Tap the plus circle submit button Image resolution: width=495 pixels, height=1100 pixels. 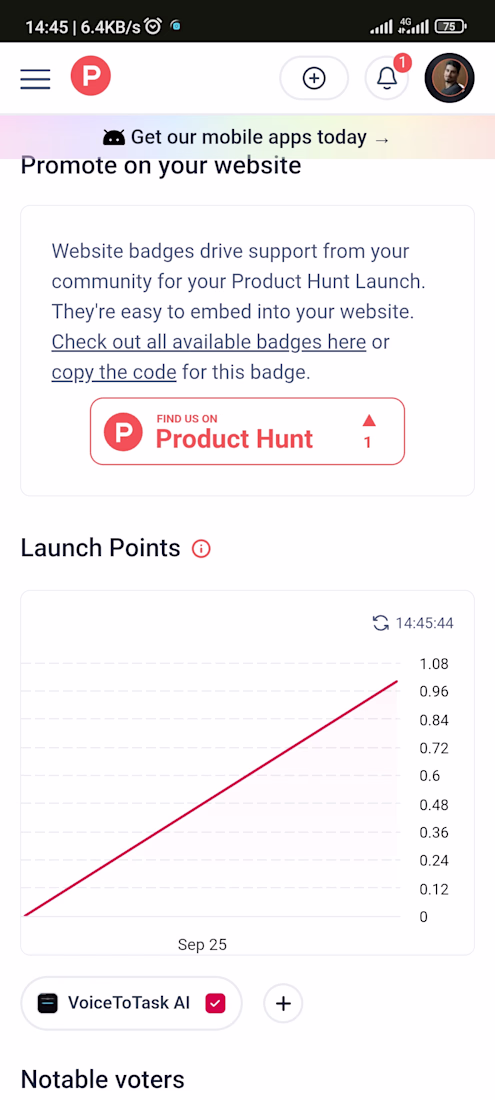point(314,78)
